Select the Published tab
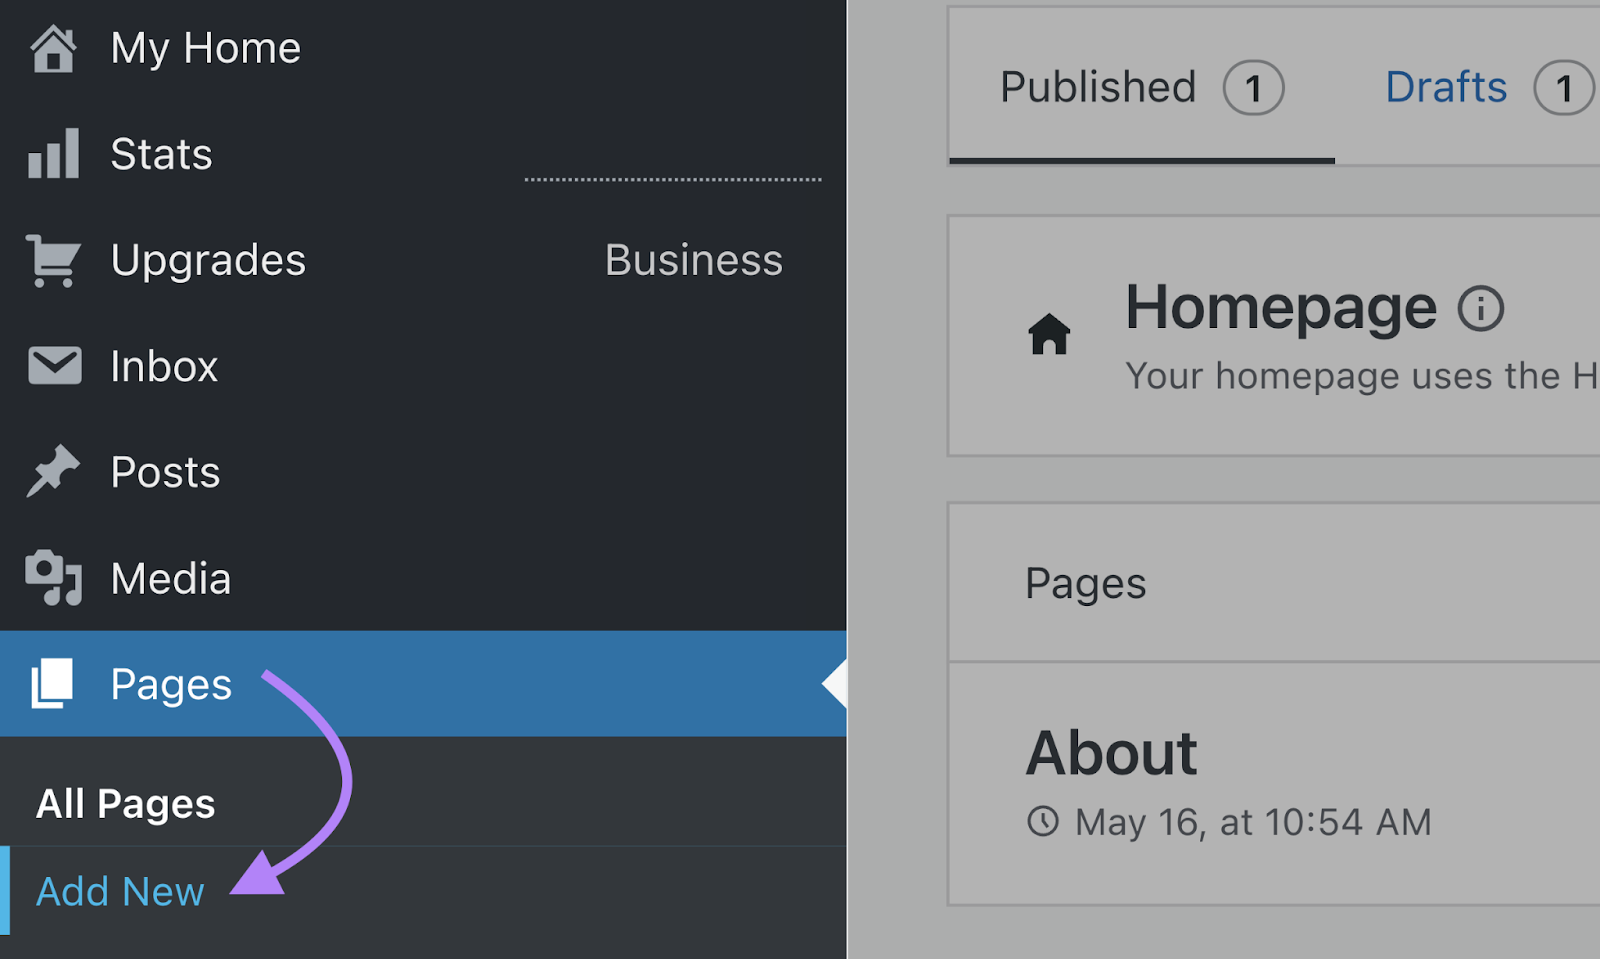1600x959 pixels. [1097, 87]
